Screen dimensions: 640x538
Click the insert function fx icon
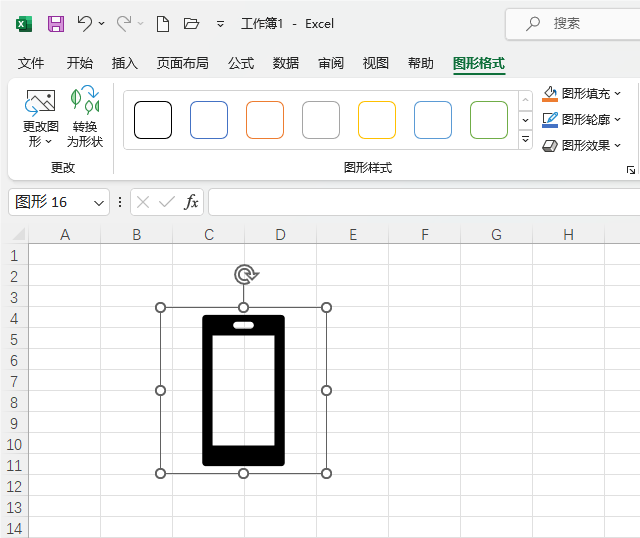(191, 202)
